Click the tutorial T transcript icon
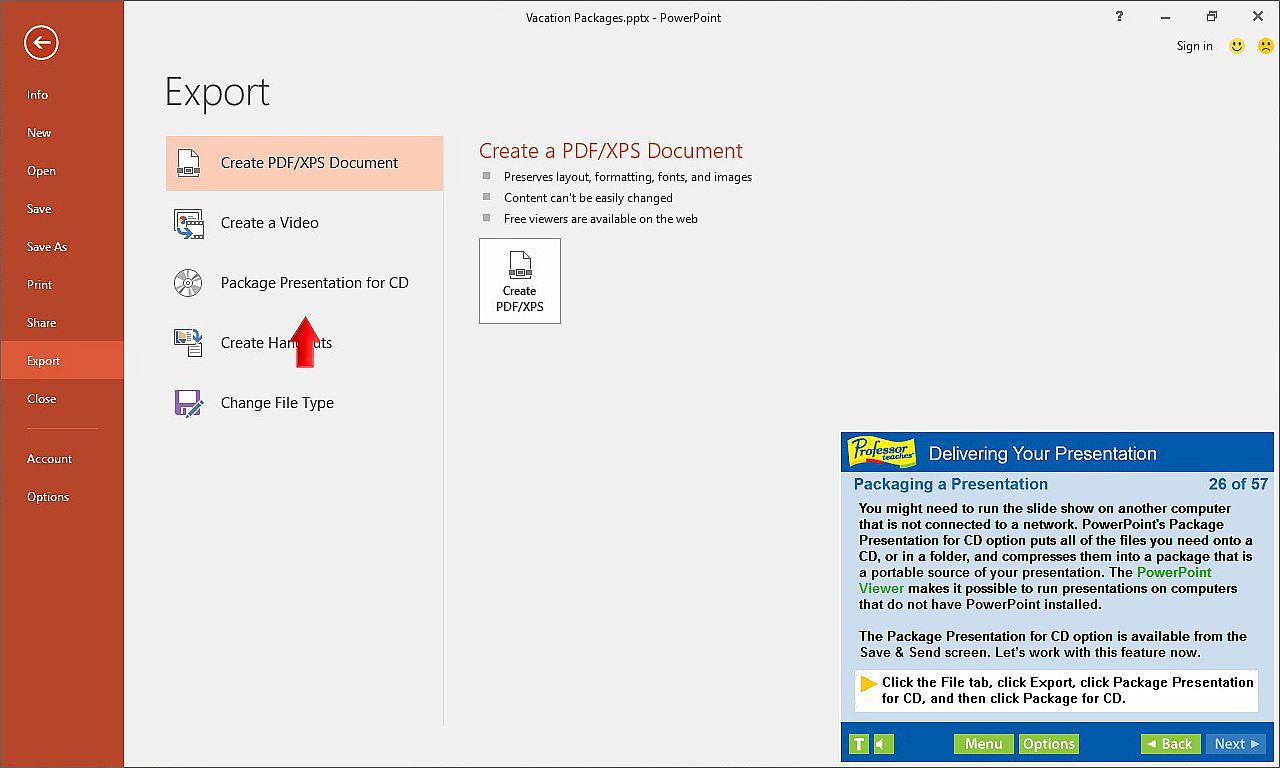 click(859, 744)
